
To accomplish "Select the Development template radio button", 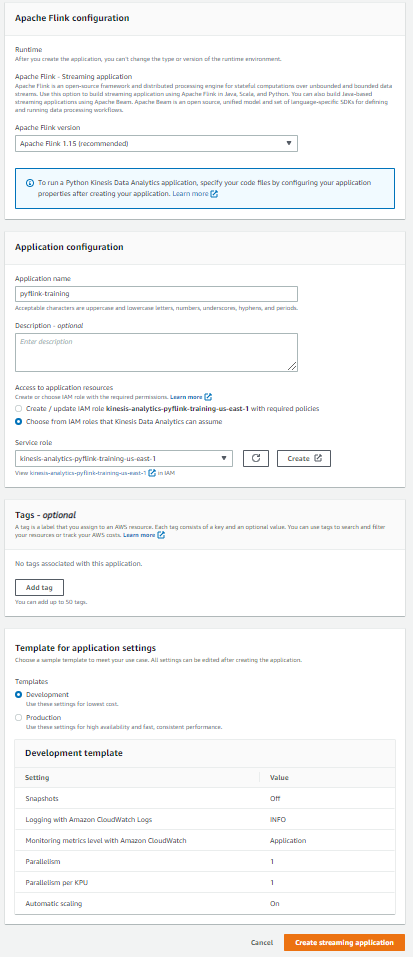I will [19, 695].
